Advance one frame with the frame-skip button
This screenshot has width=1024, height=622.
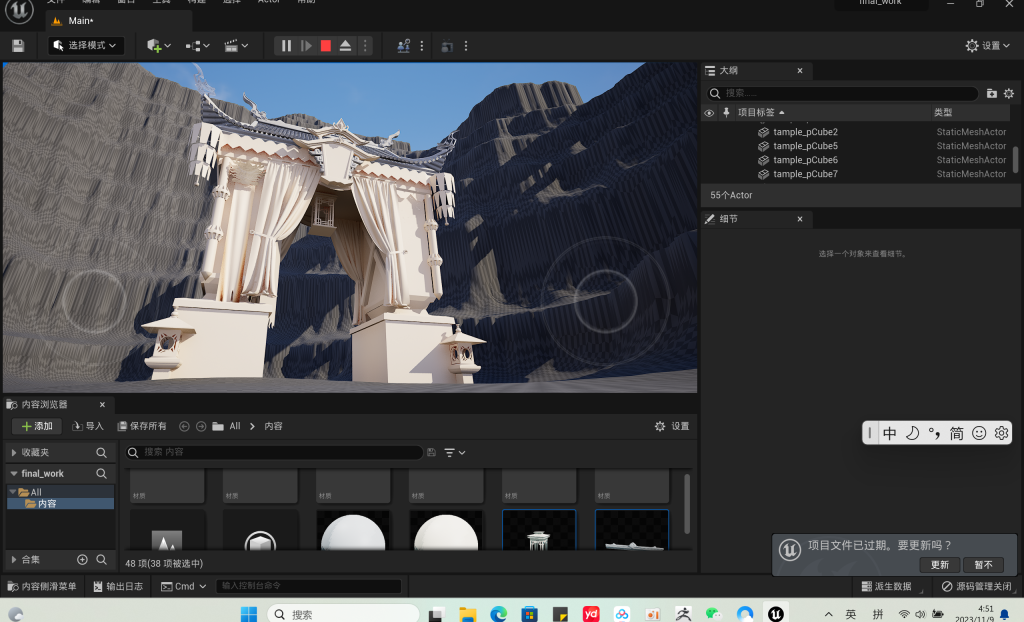click(306, 46)
